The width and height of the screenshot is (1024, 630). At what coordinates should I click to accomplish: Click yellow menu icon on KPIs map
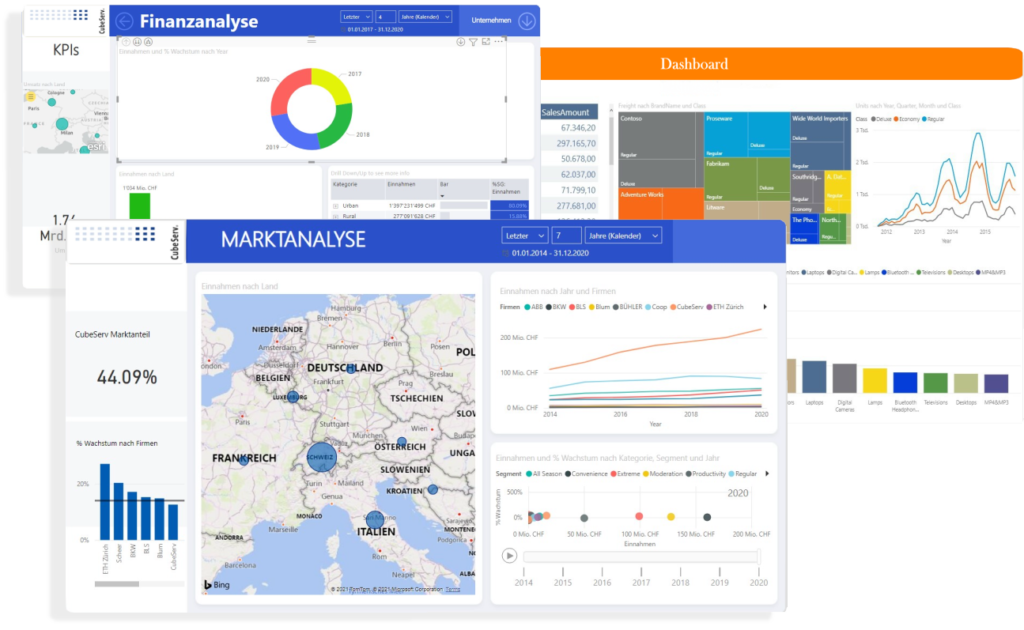[x=31, y=97]
